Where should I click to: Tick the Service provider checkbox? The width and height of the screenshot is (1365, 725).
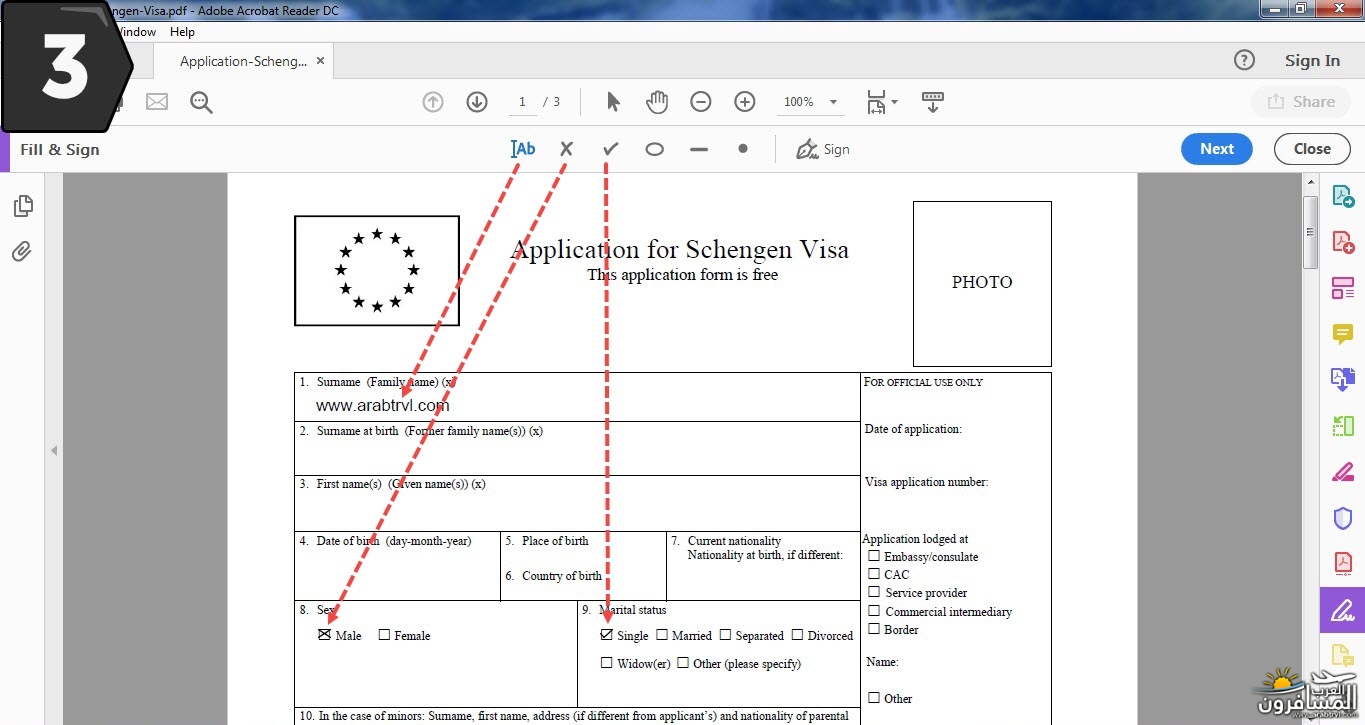[x=874, y=591]
